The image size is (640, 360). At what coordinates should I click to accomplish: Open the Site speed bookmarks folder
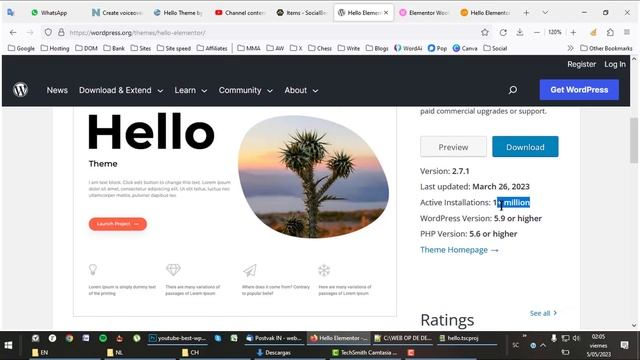point(173,48)
